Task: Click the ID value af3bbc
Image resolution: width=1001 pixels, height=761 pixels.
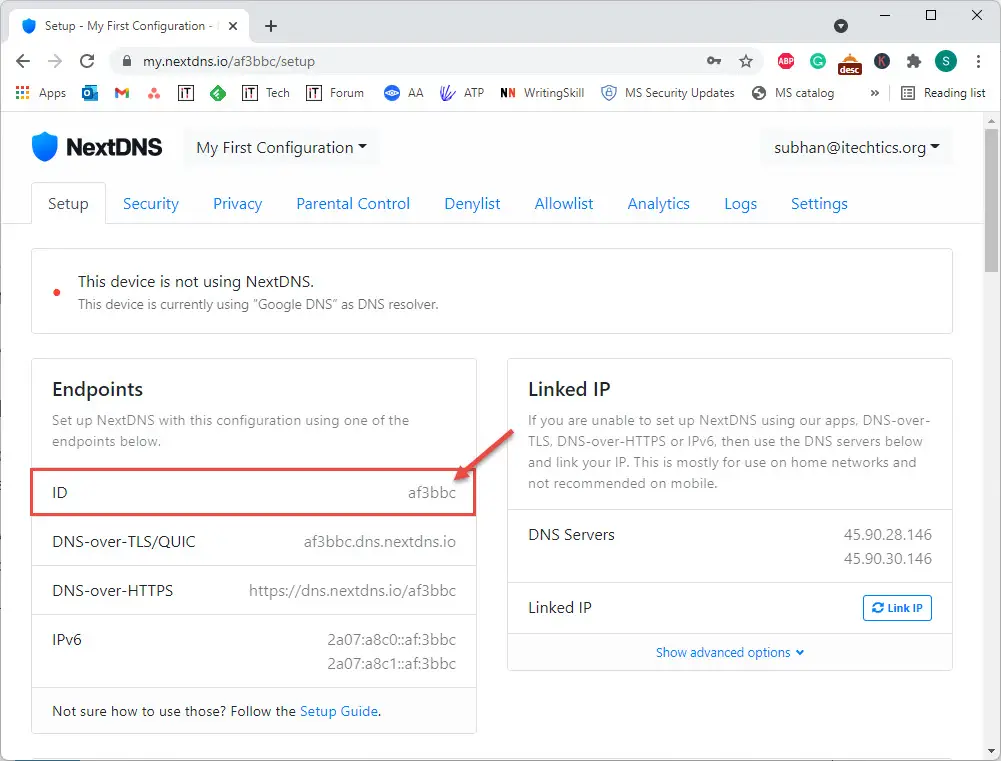Action: [x=432, y=493]
